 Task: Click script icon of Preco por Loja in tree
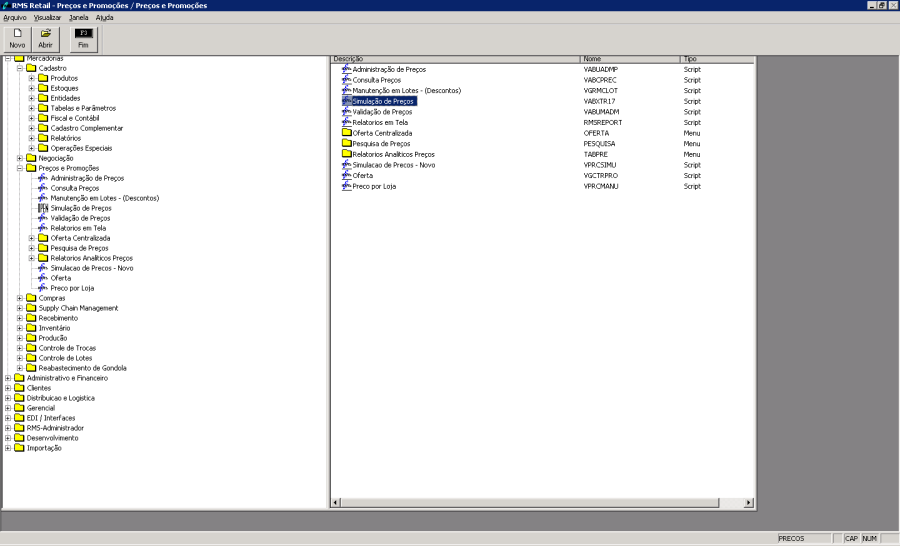[43, 288]
